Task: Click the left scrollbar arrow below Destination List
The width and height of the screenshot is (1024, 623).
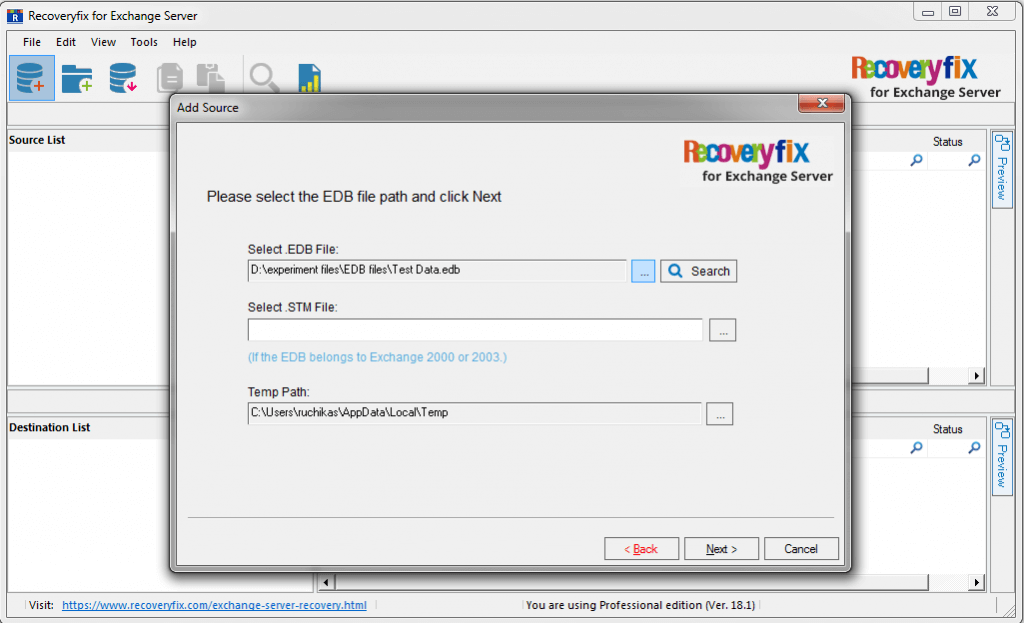Action: click(325, 581)
